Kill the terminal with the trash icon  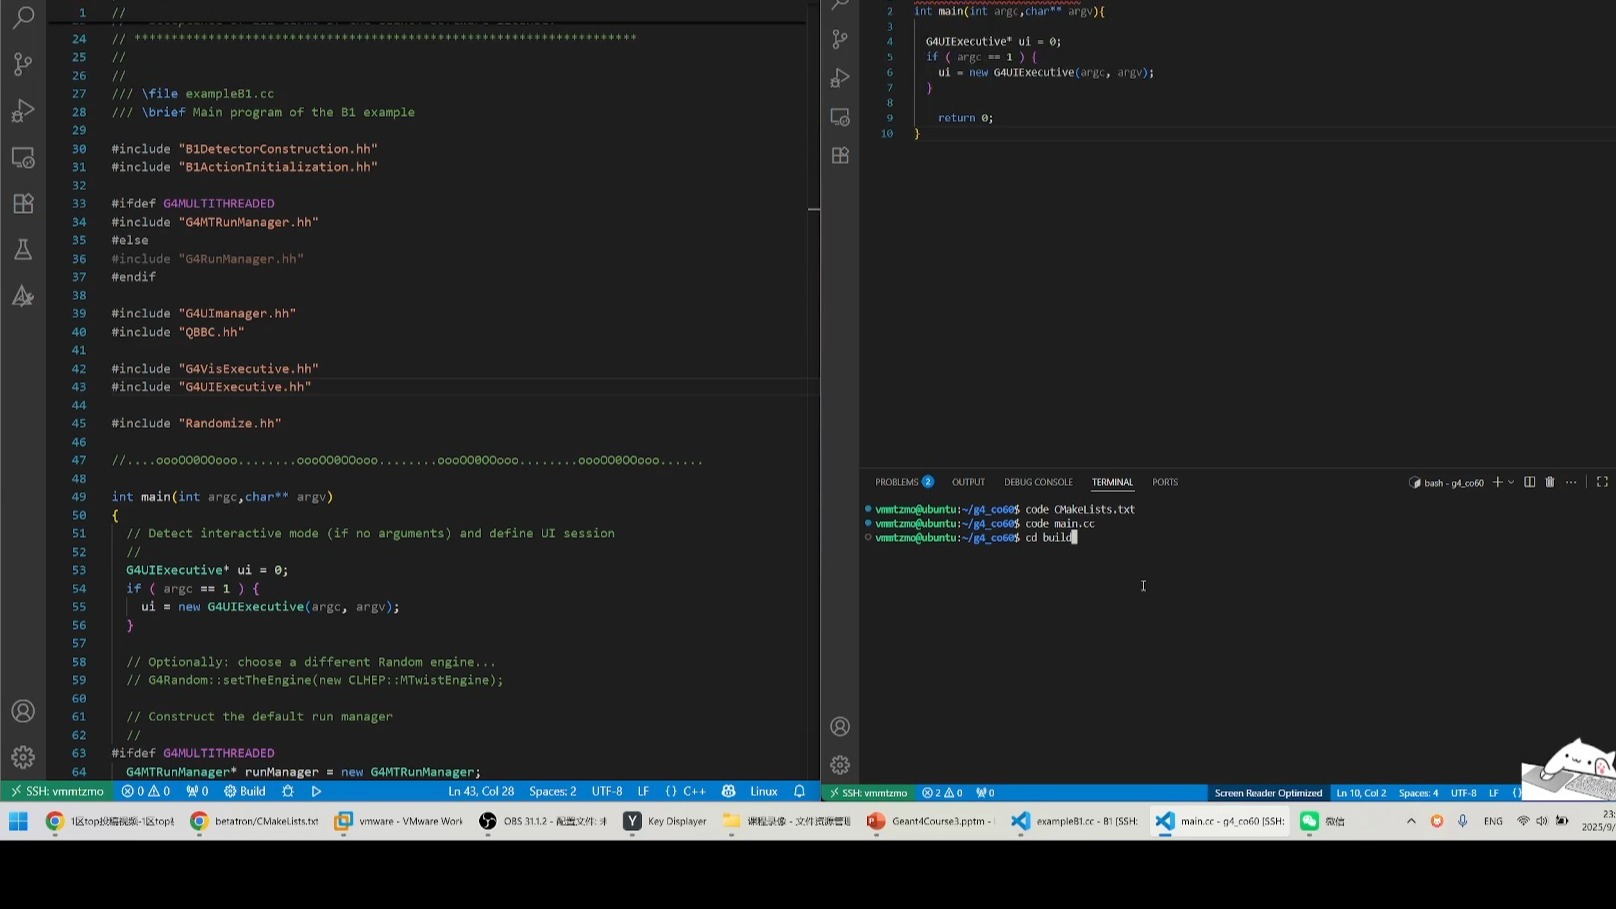tap(1550, 482)
